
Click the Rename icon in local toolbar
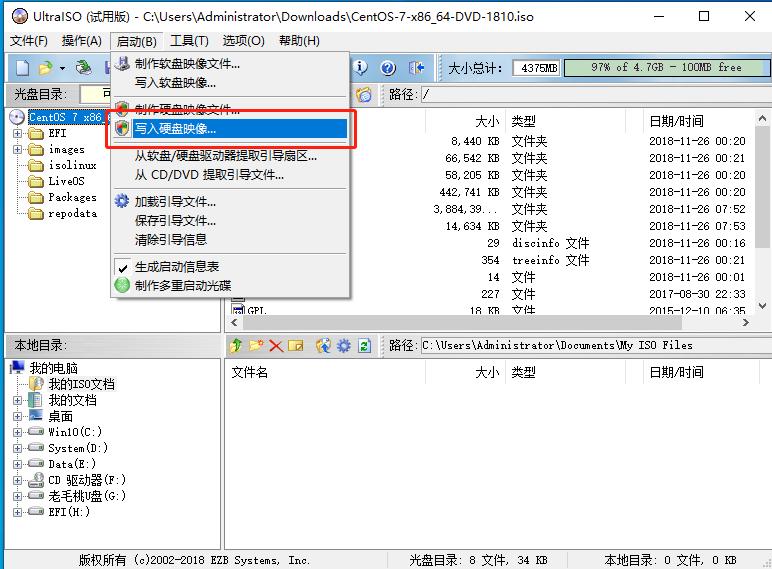pos(295,346)
